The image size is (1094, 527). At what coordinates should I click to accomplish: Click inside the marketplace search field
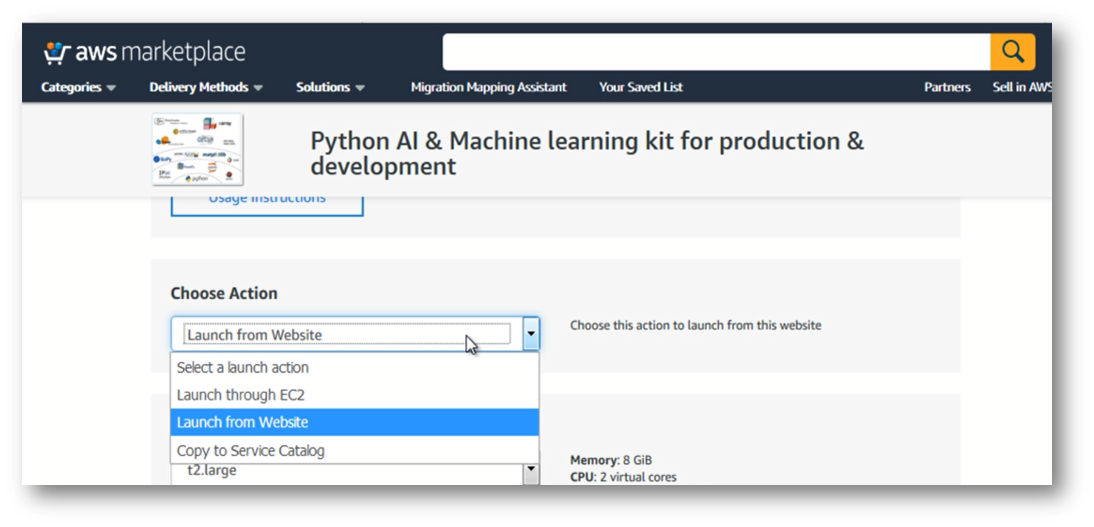pos(716,52)
